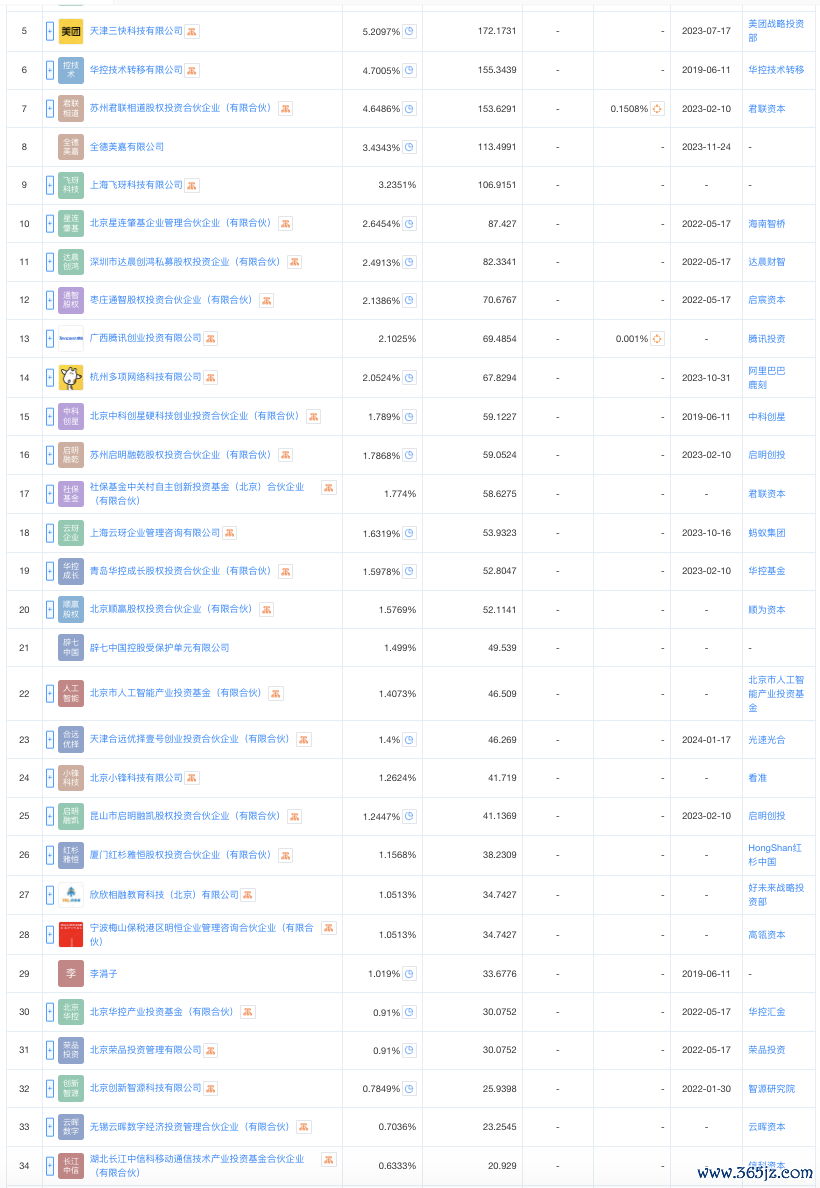Open clock icon next to 1.6319%
This screenshot has width=820, height=1188.
click(409, 533)
